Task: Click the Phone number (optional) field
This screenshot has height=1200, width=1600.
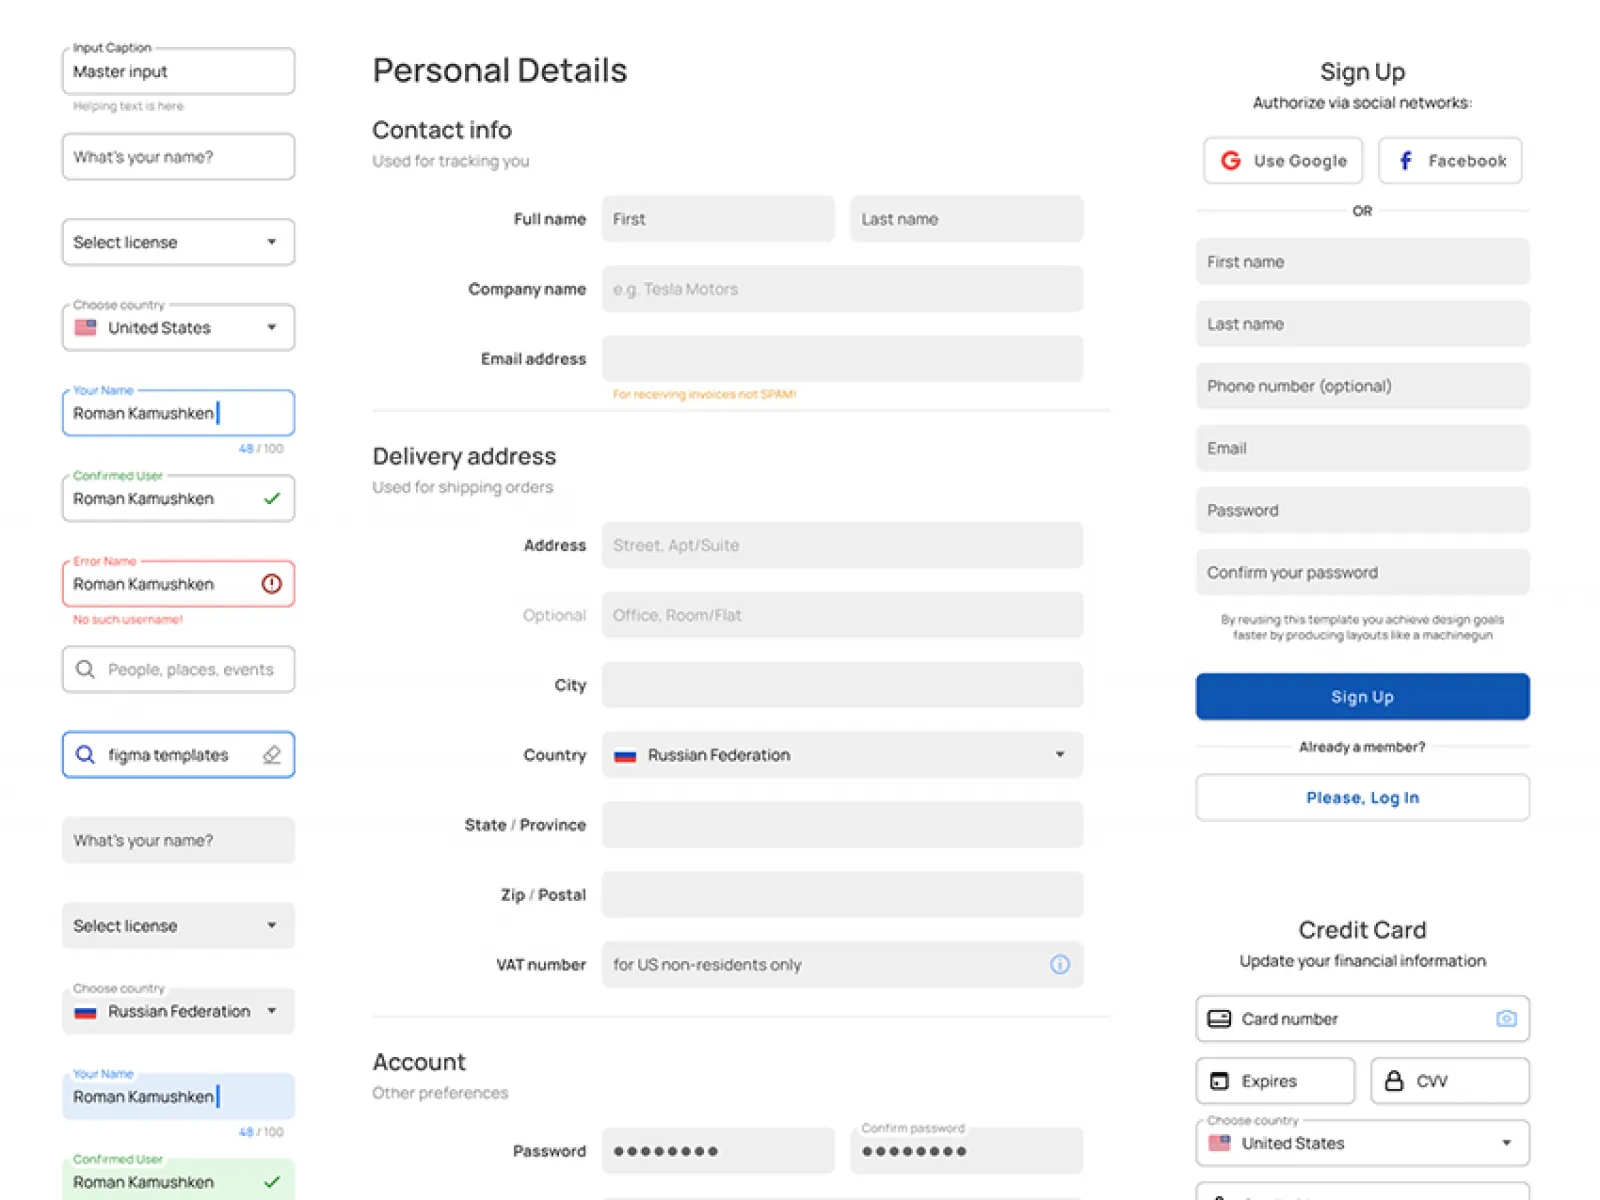Action: [x=1362, y=386]
